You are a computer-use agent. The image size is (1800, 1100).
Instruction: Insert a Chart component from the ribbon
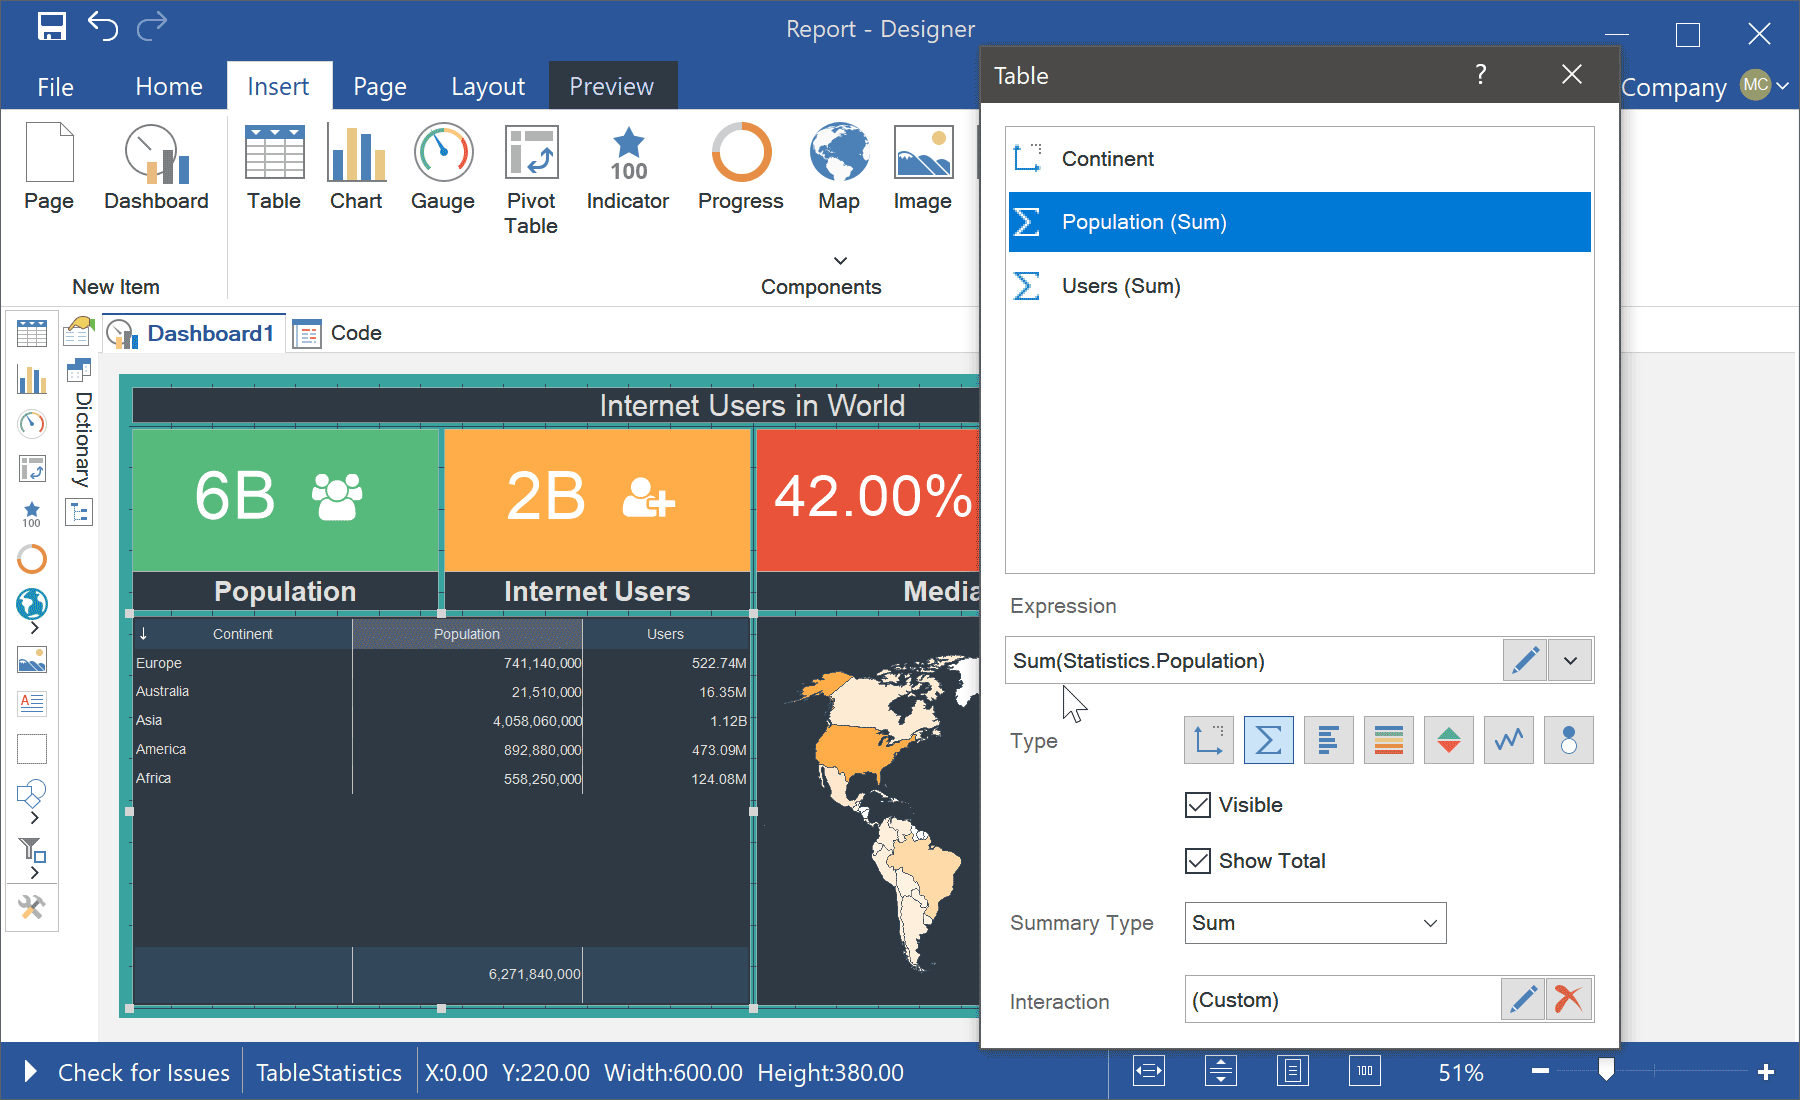[356, 167]
